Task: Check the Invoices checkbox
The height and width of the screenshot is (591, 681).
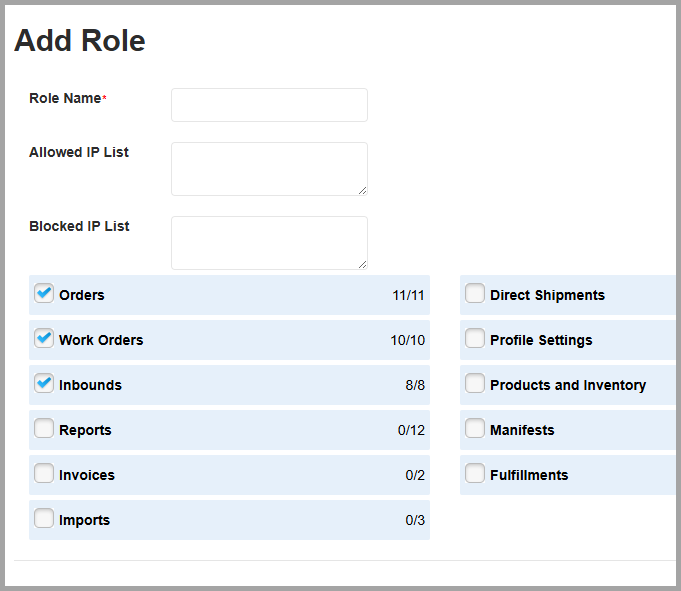Action: pos(44,474)
